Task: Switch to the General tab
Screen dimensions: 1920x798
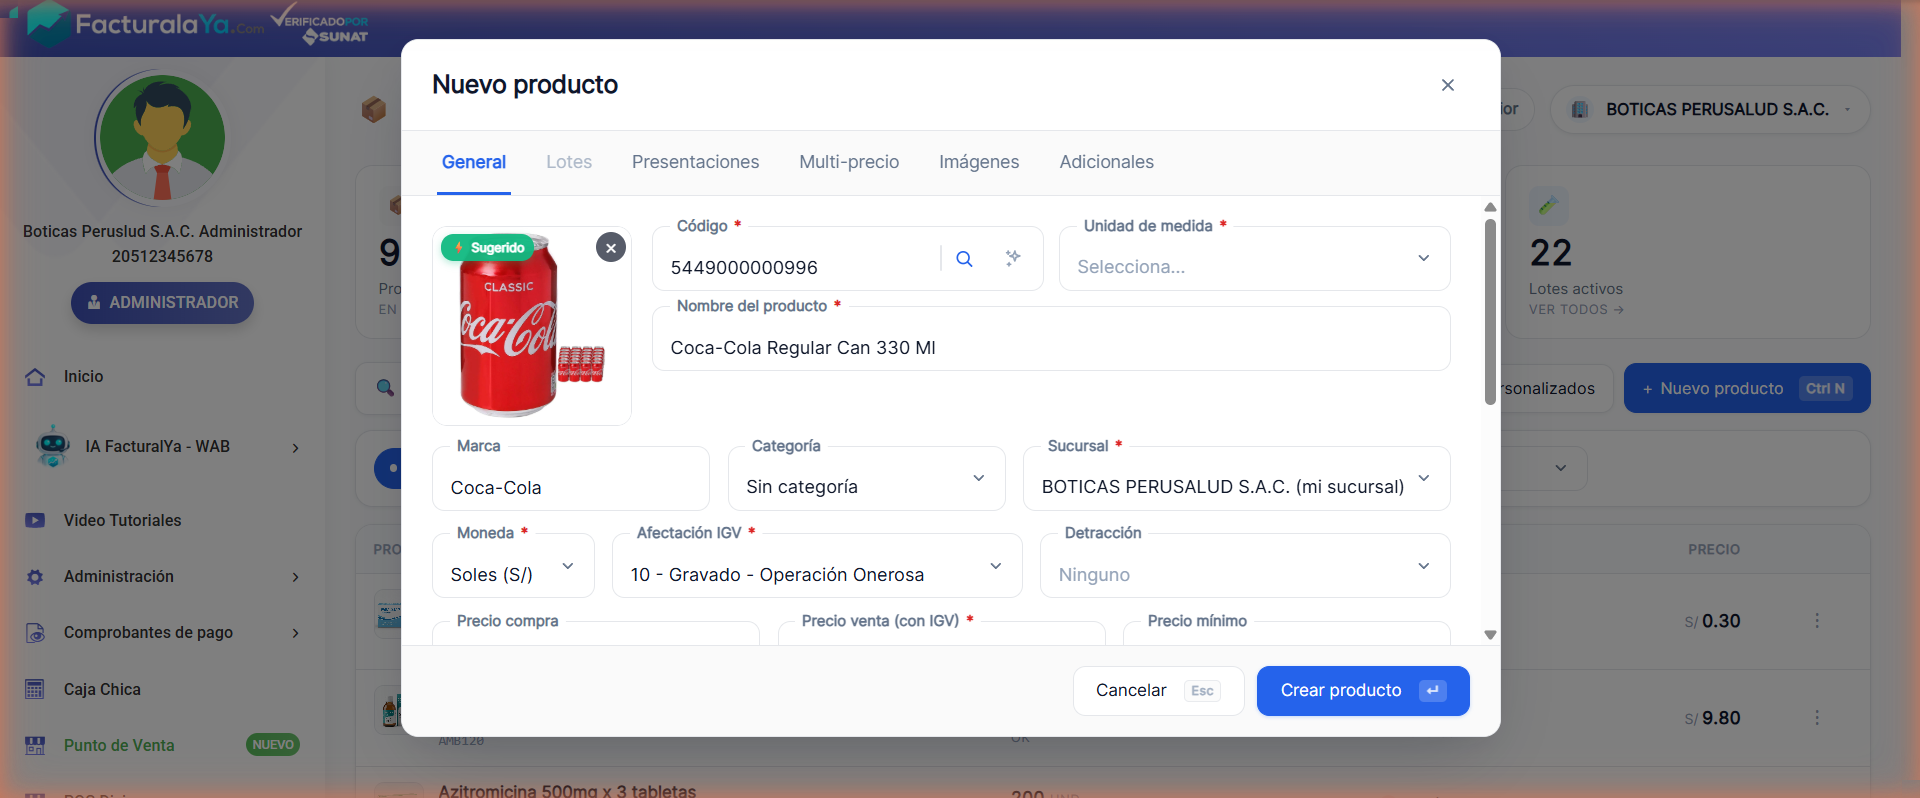Action: [474, 162]
